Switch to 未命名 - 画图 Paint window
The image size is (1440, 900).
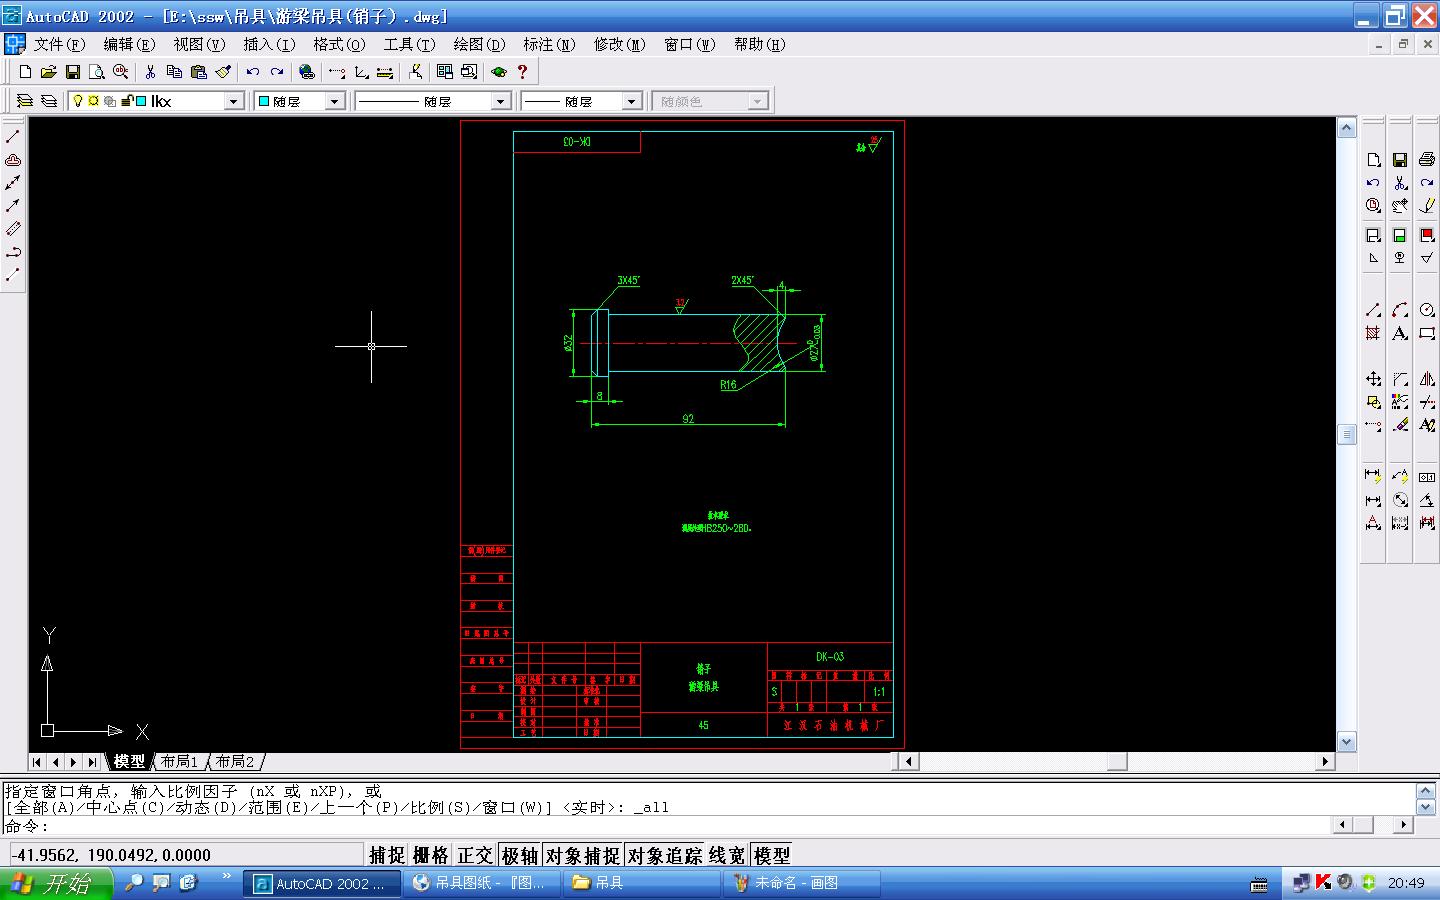[801, 883]
